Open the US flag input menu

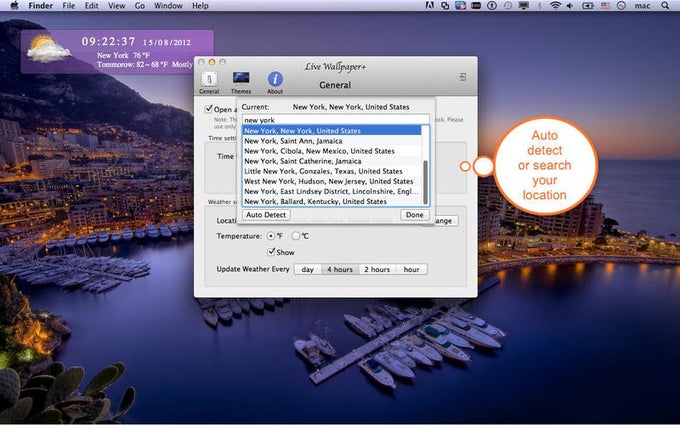(605, 6)
